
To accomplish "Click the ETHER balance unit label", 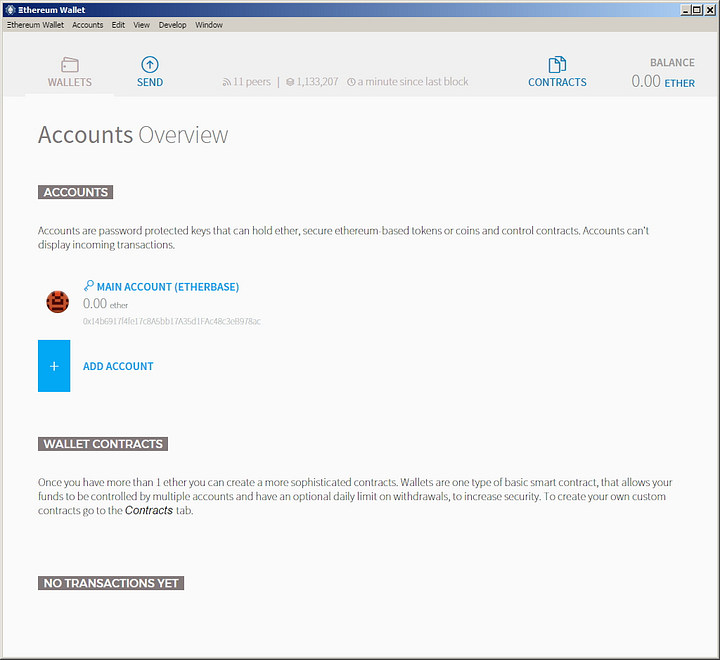I will pos(680,83).
